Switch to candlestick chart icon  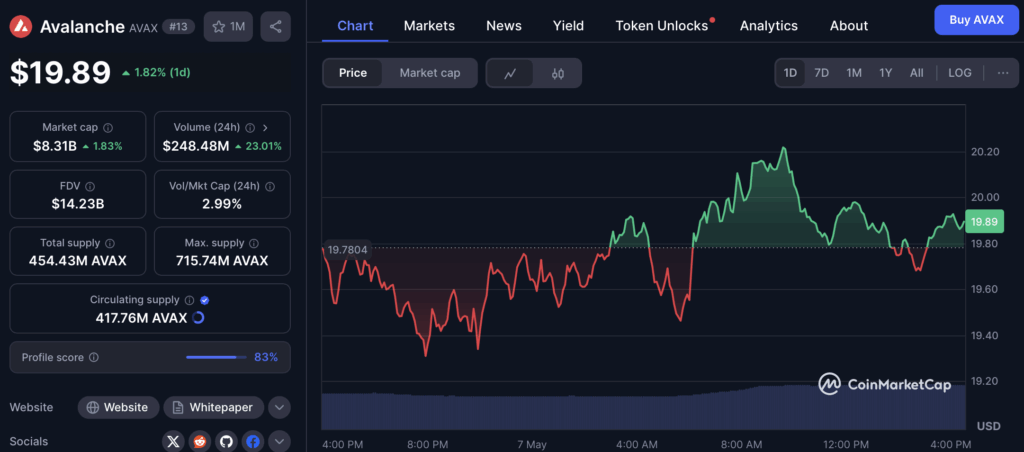pos(558,73)
